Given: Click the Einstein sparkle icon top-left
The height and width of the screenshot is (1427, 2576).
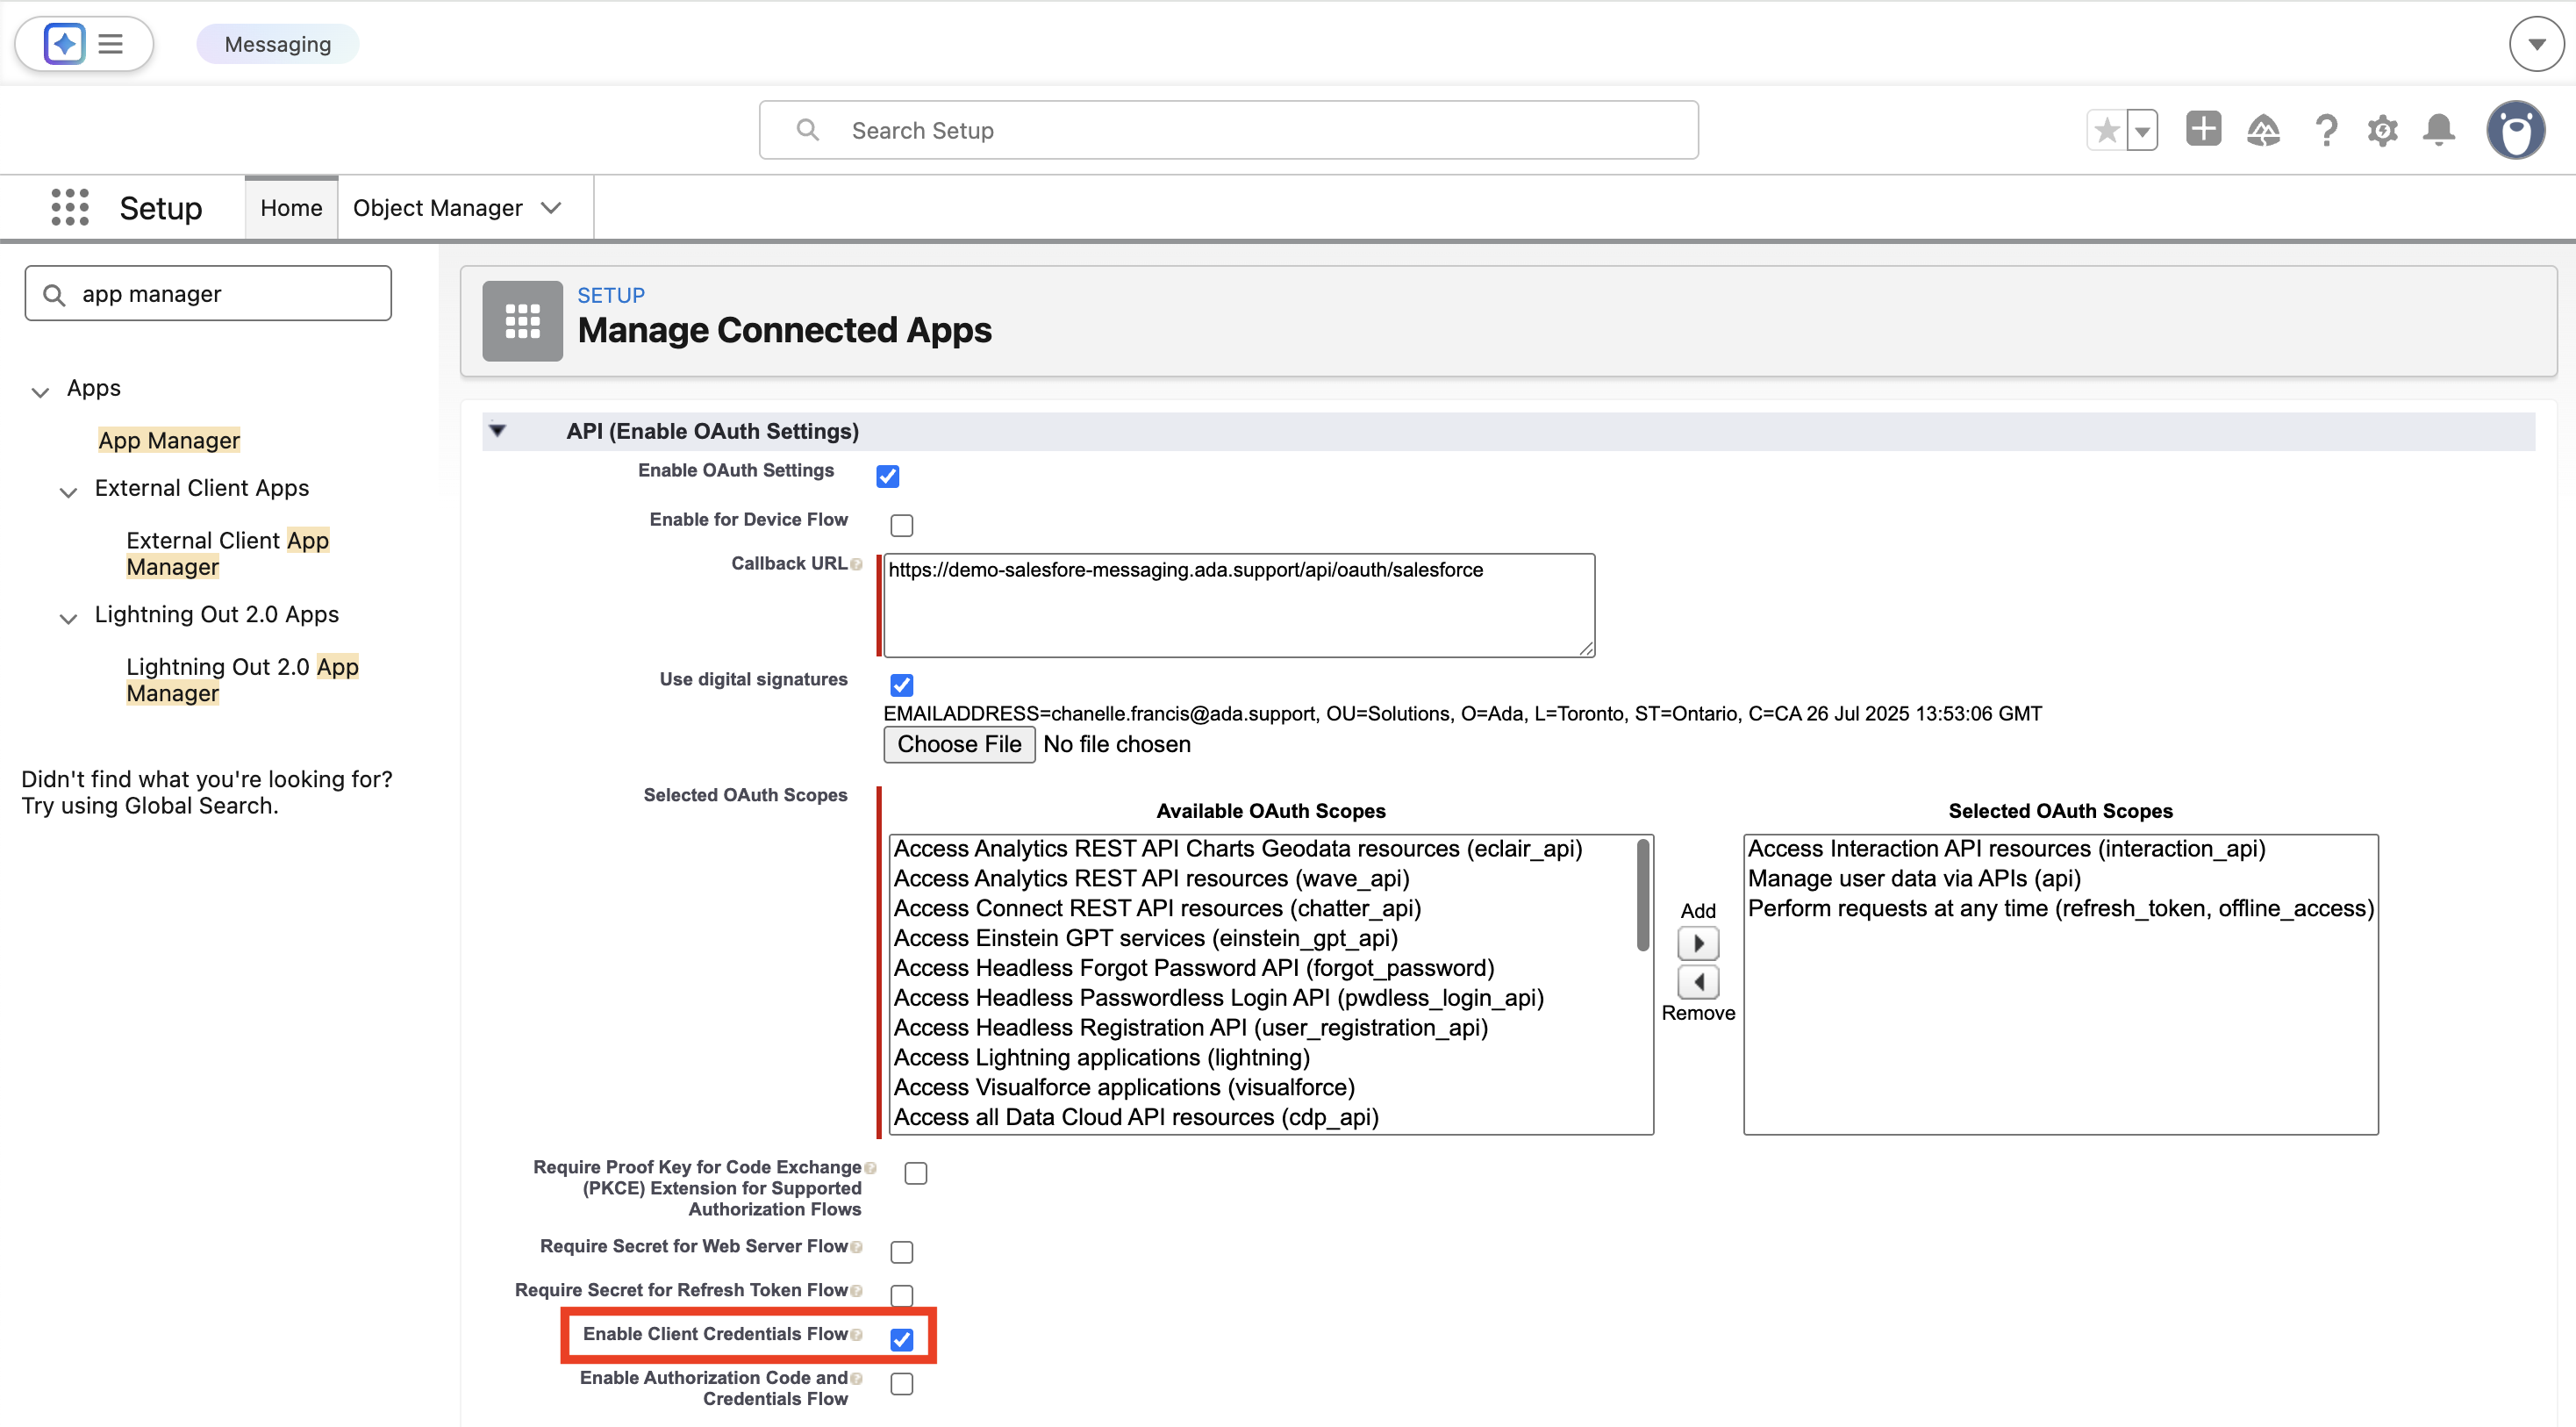Looking at the screenshot, I should click(x=63, y=43).
